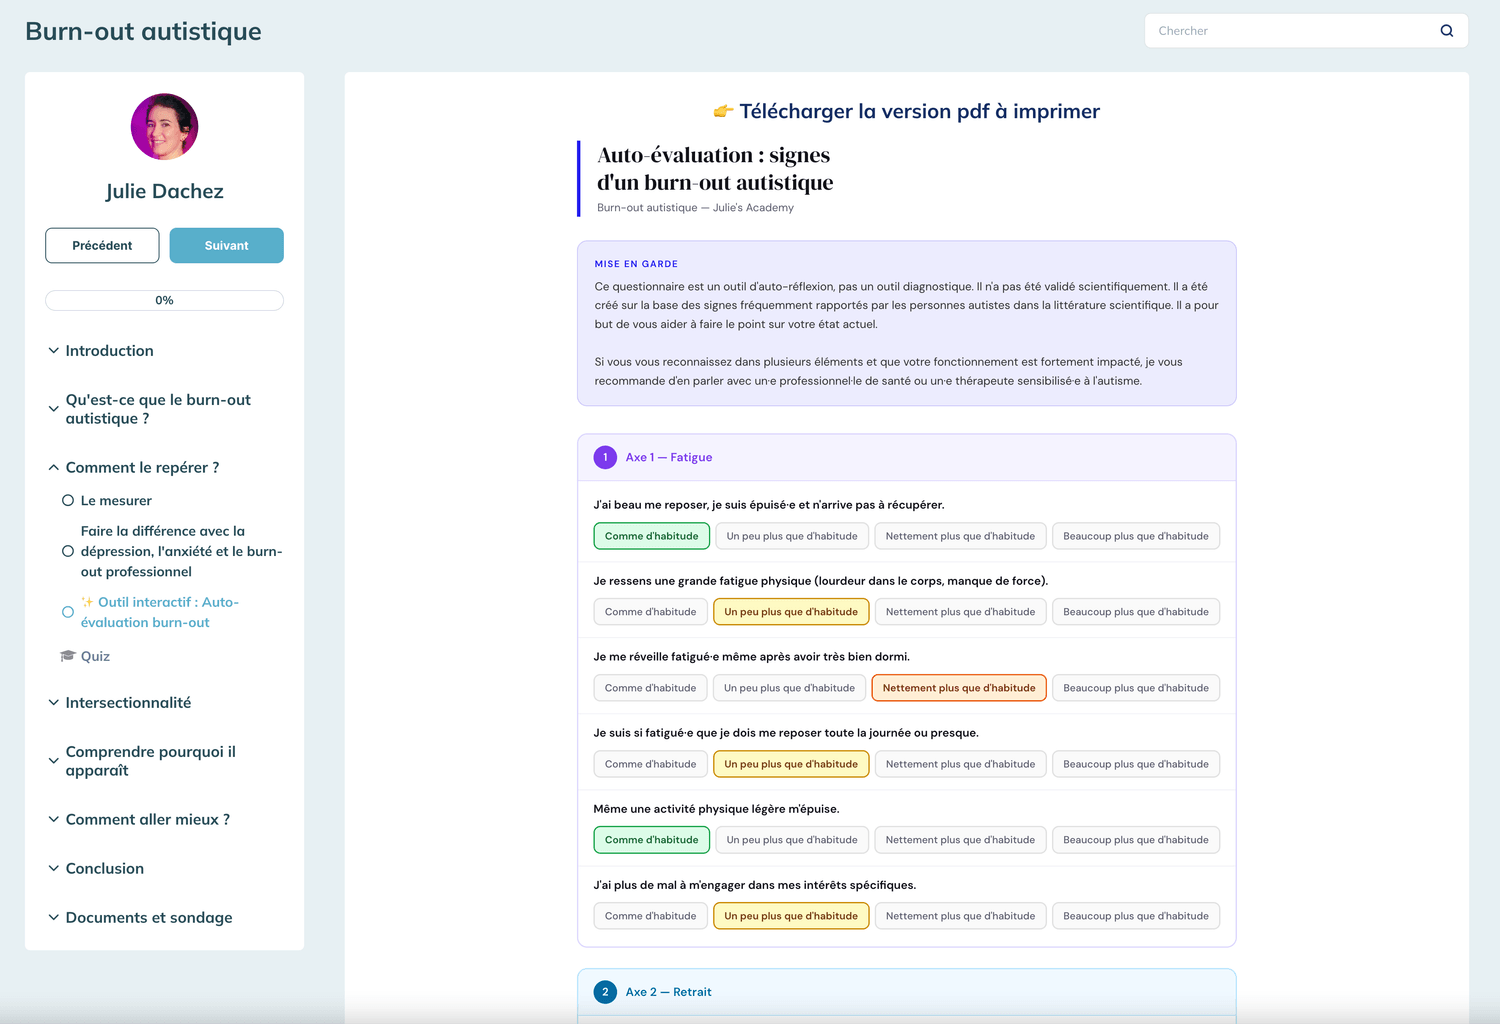Click the Suivant button
The height and width of the screenshot is (1024, 1500).
pyautogui.click(x=226, y=246)
